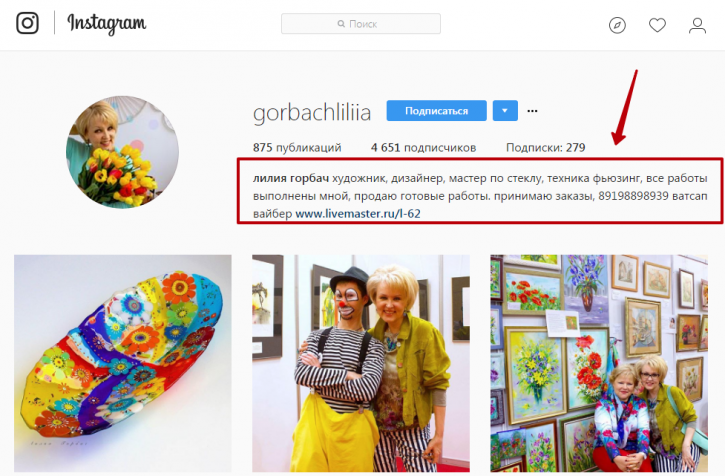Click the 875 публикаций posts count
Screen dimensions: 725x476
pos(297,148)
